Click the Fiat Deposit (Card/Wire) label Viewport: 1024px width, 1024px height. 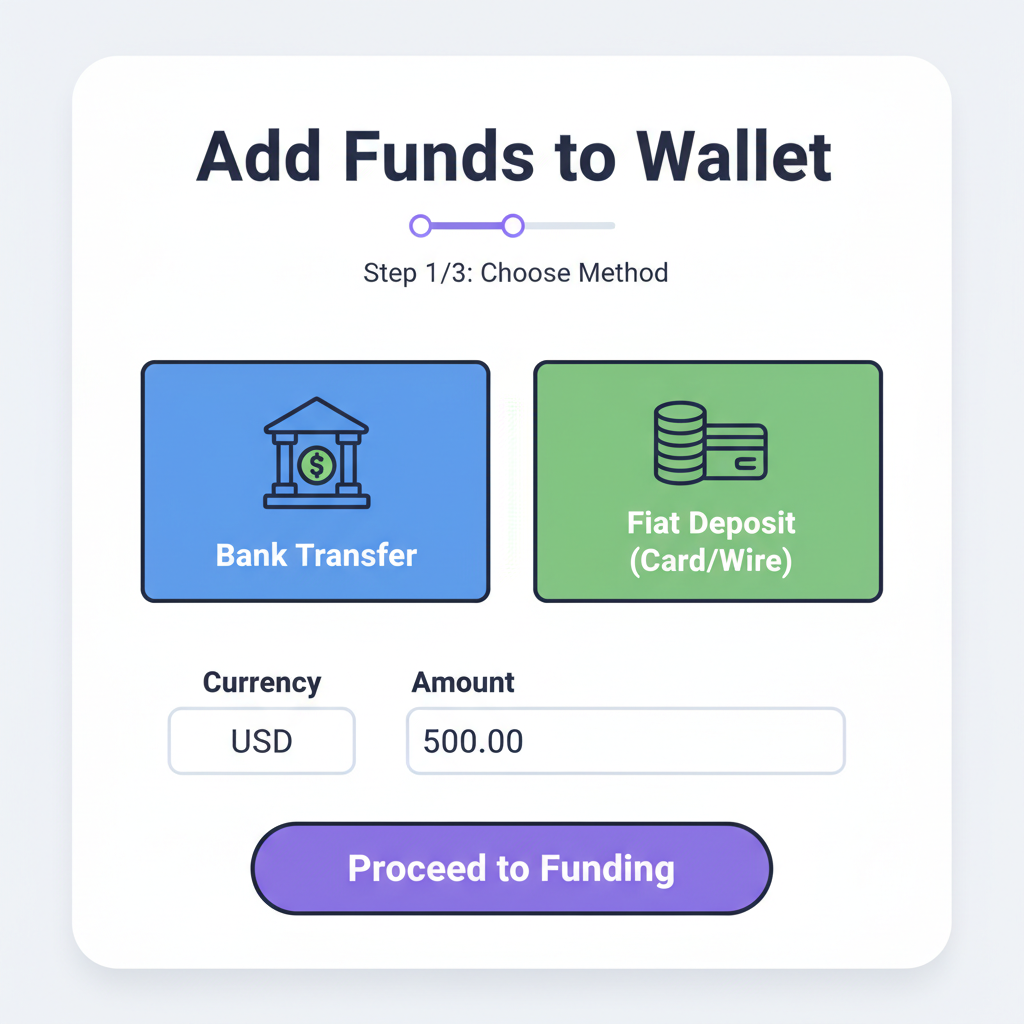[710, 541]
